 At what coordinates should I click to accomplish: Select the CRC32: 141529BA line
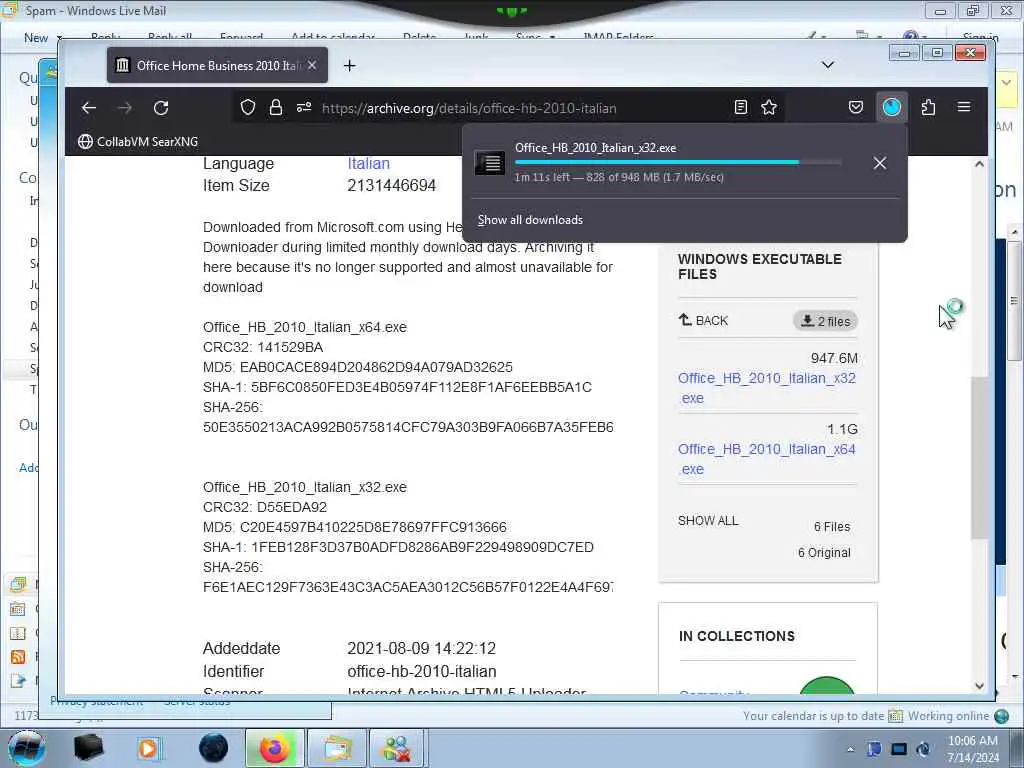(263, 347)
